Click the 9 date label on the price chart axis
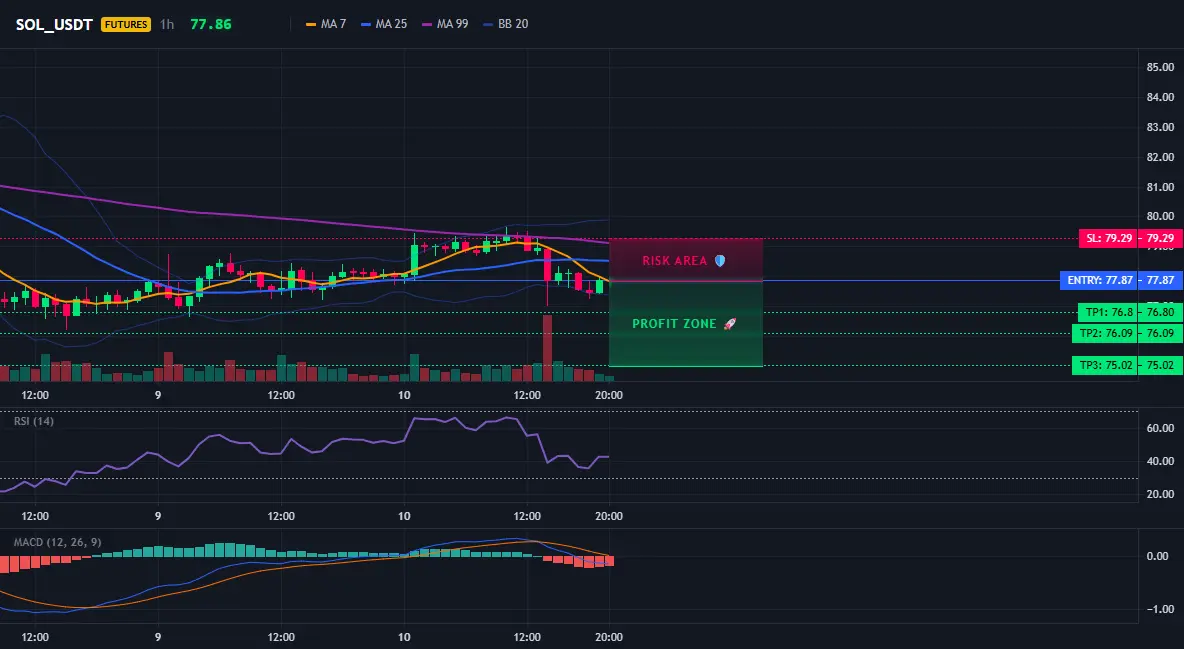The height and width of the screenshot is (649, 1184). coord(158,395)
